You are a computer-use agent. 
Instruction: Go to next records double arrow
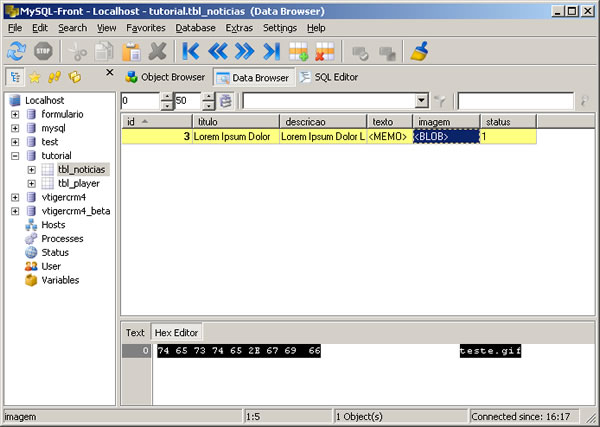(x=245, y=51)
